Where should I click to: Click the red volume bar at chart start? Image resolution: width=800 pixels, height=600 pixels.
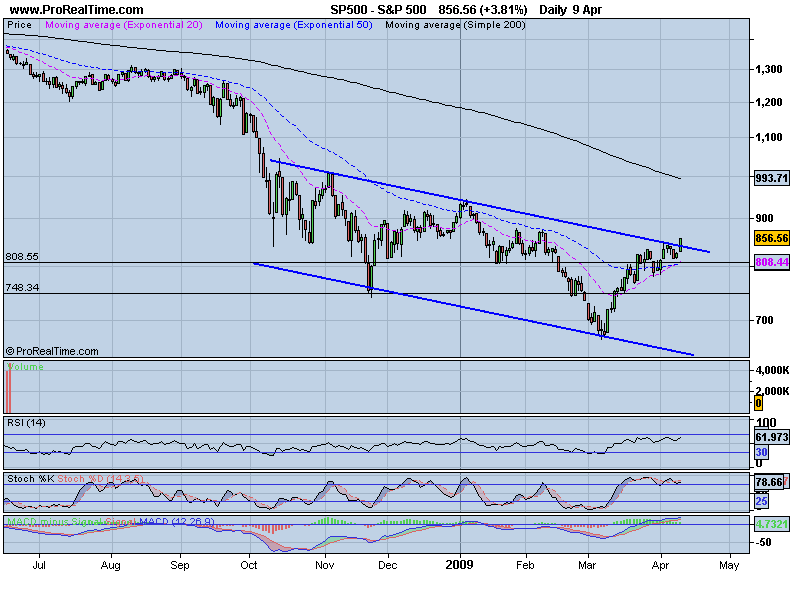(8, 391)
